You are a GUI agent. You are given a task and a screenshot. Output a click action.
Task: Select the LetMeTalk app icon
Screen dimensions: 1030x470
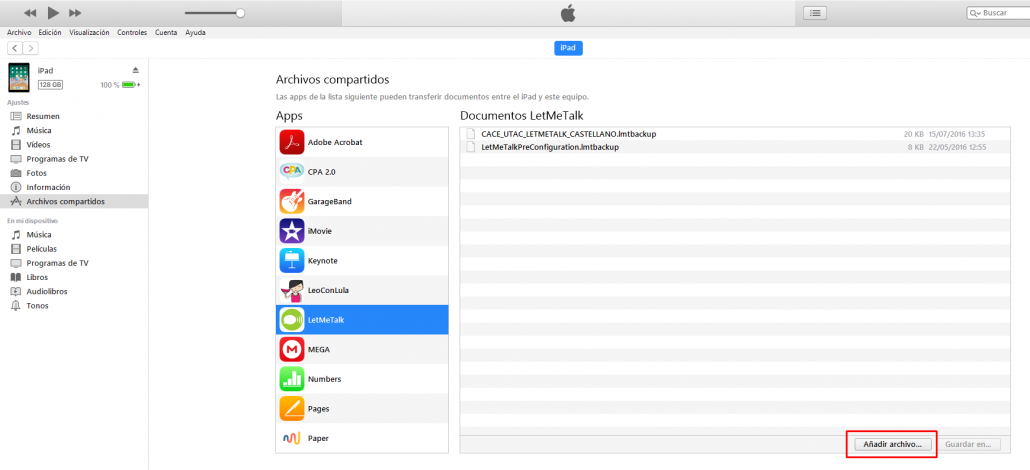pyautogui.click(x=292, y=320)
